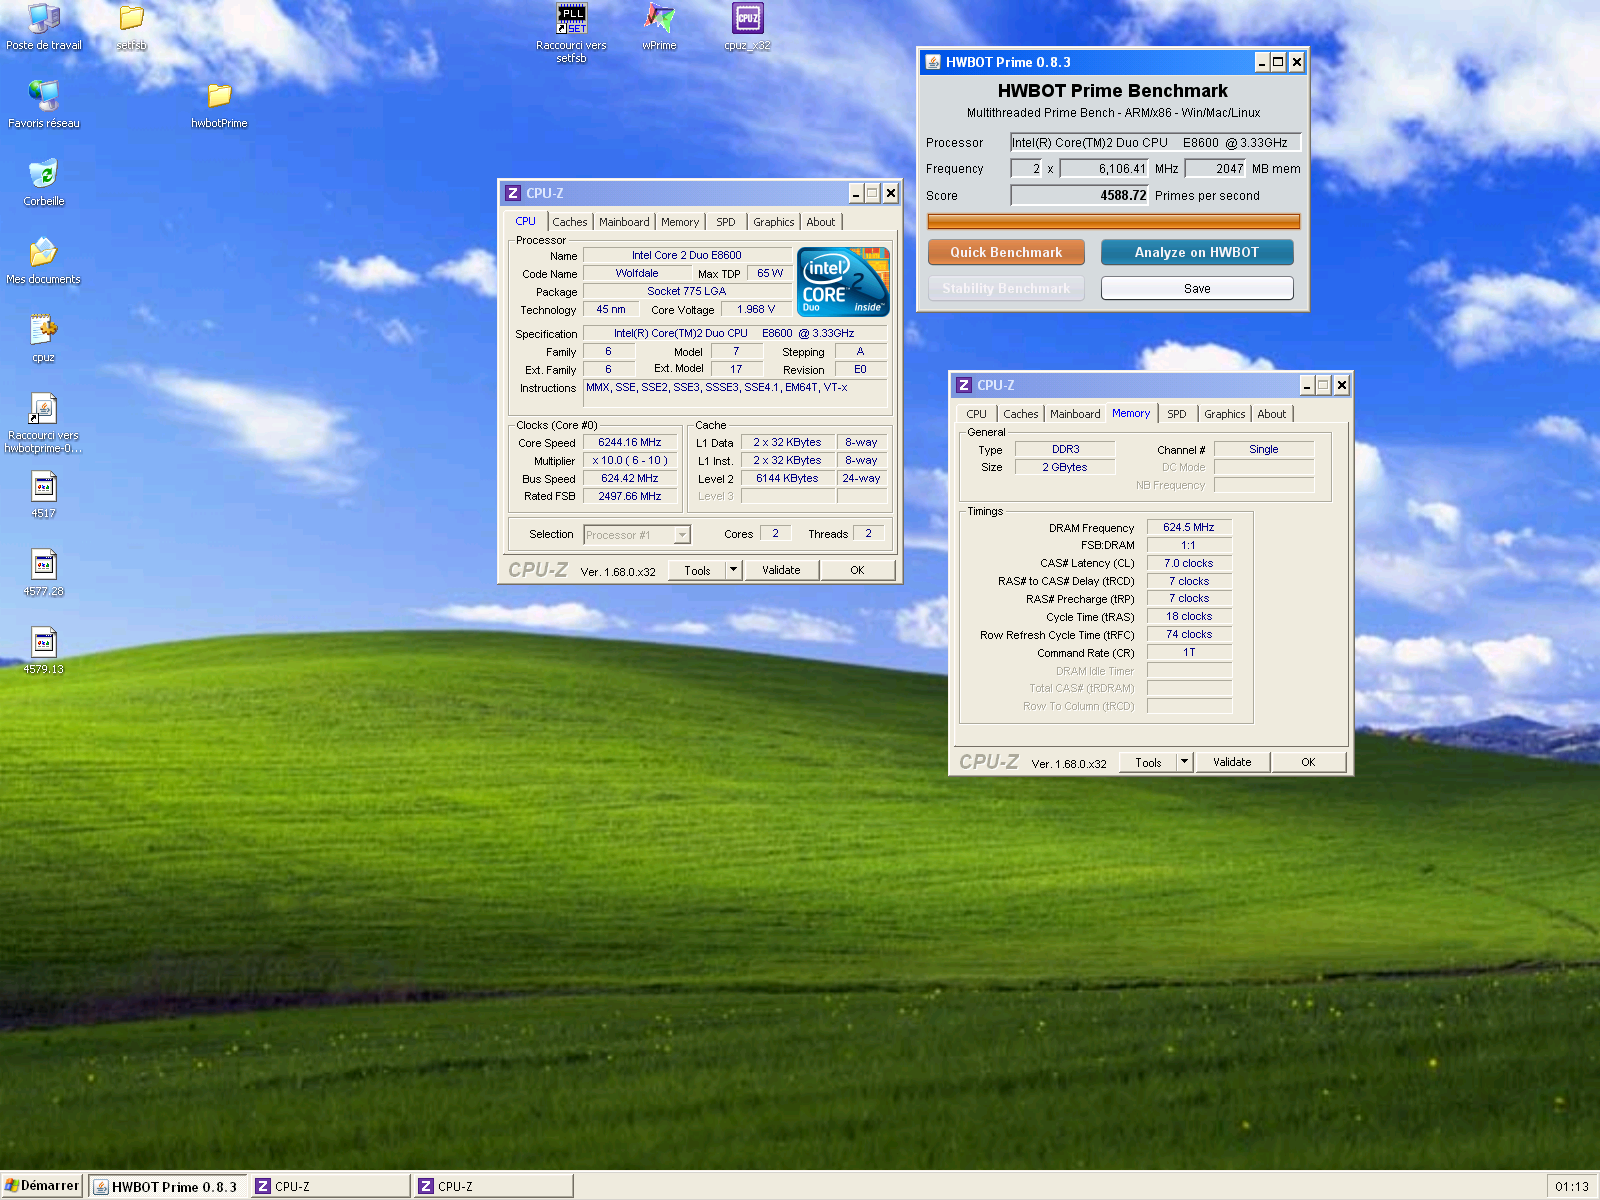Click the 2047 MB mem field
This screenshot has height=1200, width=1600.
click(1216, 169)
